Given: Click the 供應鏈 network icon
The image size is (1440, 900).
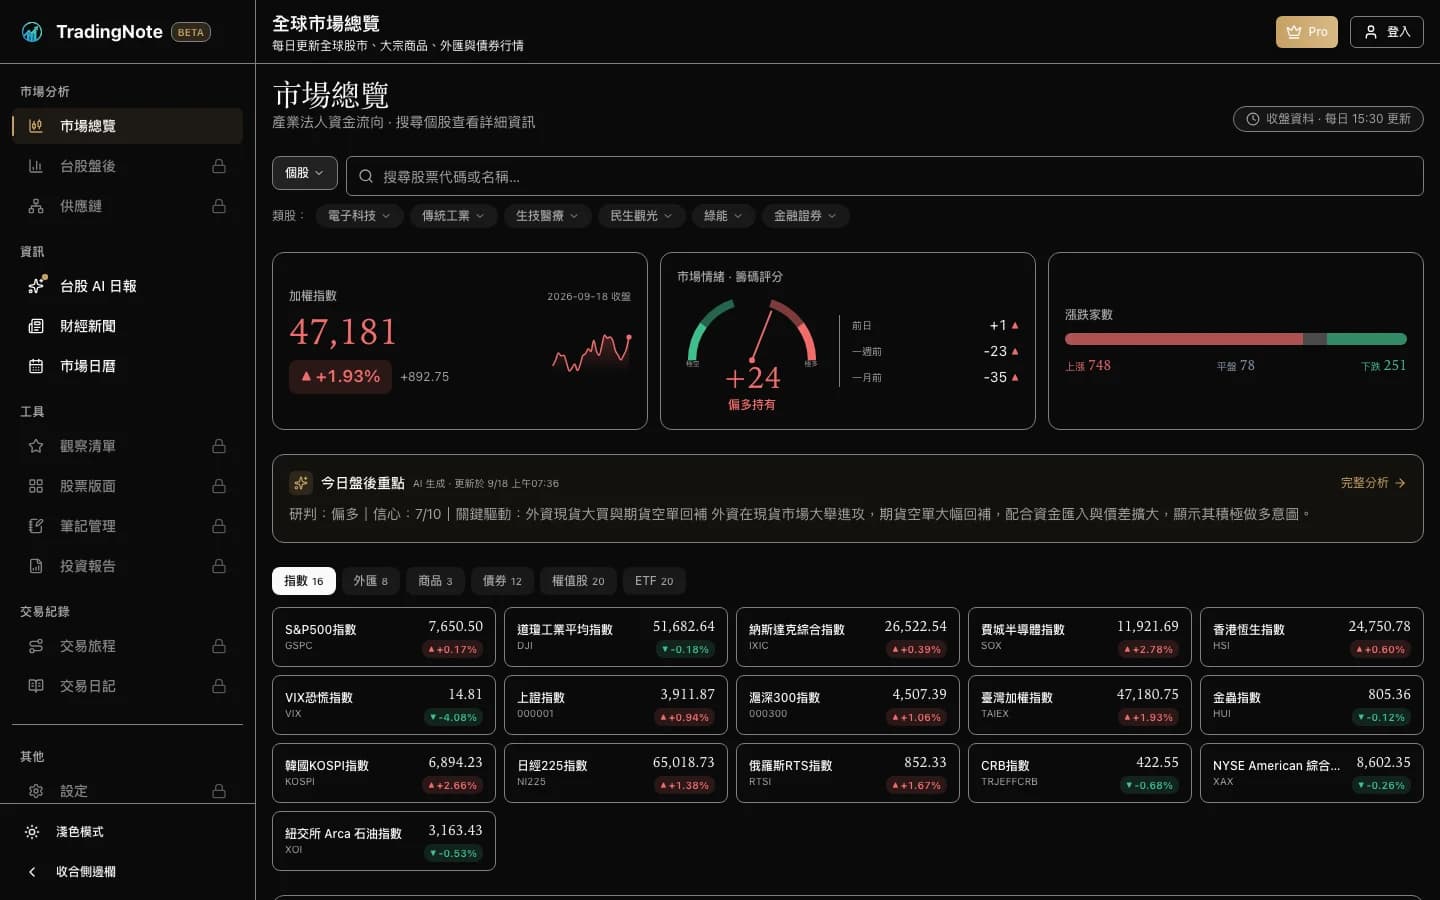Looking at the screenshot, I should coord(36,206).
